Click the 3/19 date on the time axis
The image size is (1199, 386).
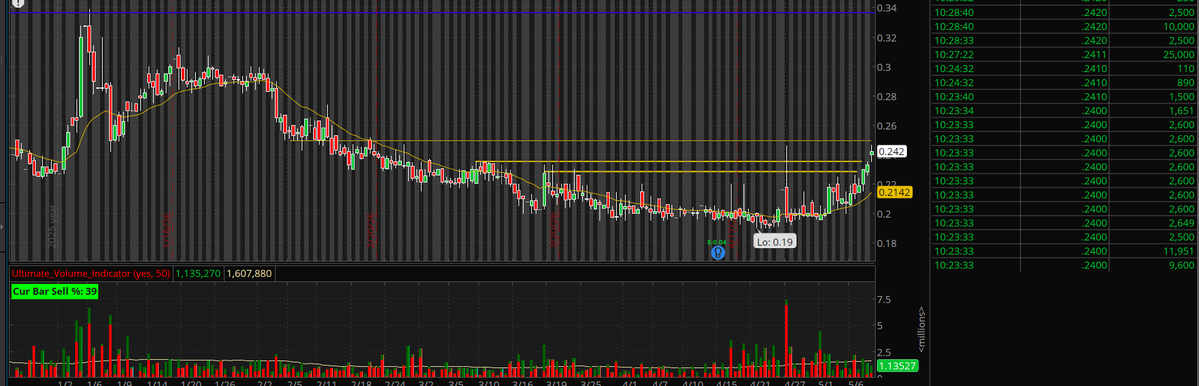click(x=557, y=382)
